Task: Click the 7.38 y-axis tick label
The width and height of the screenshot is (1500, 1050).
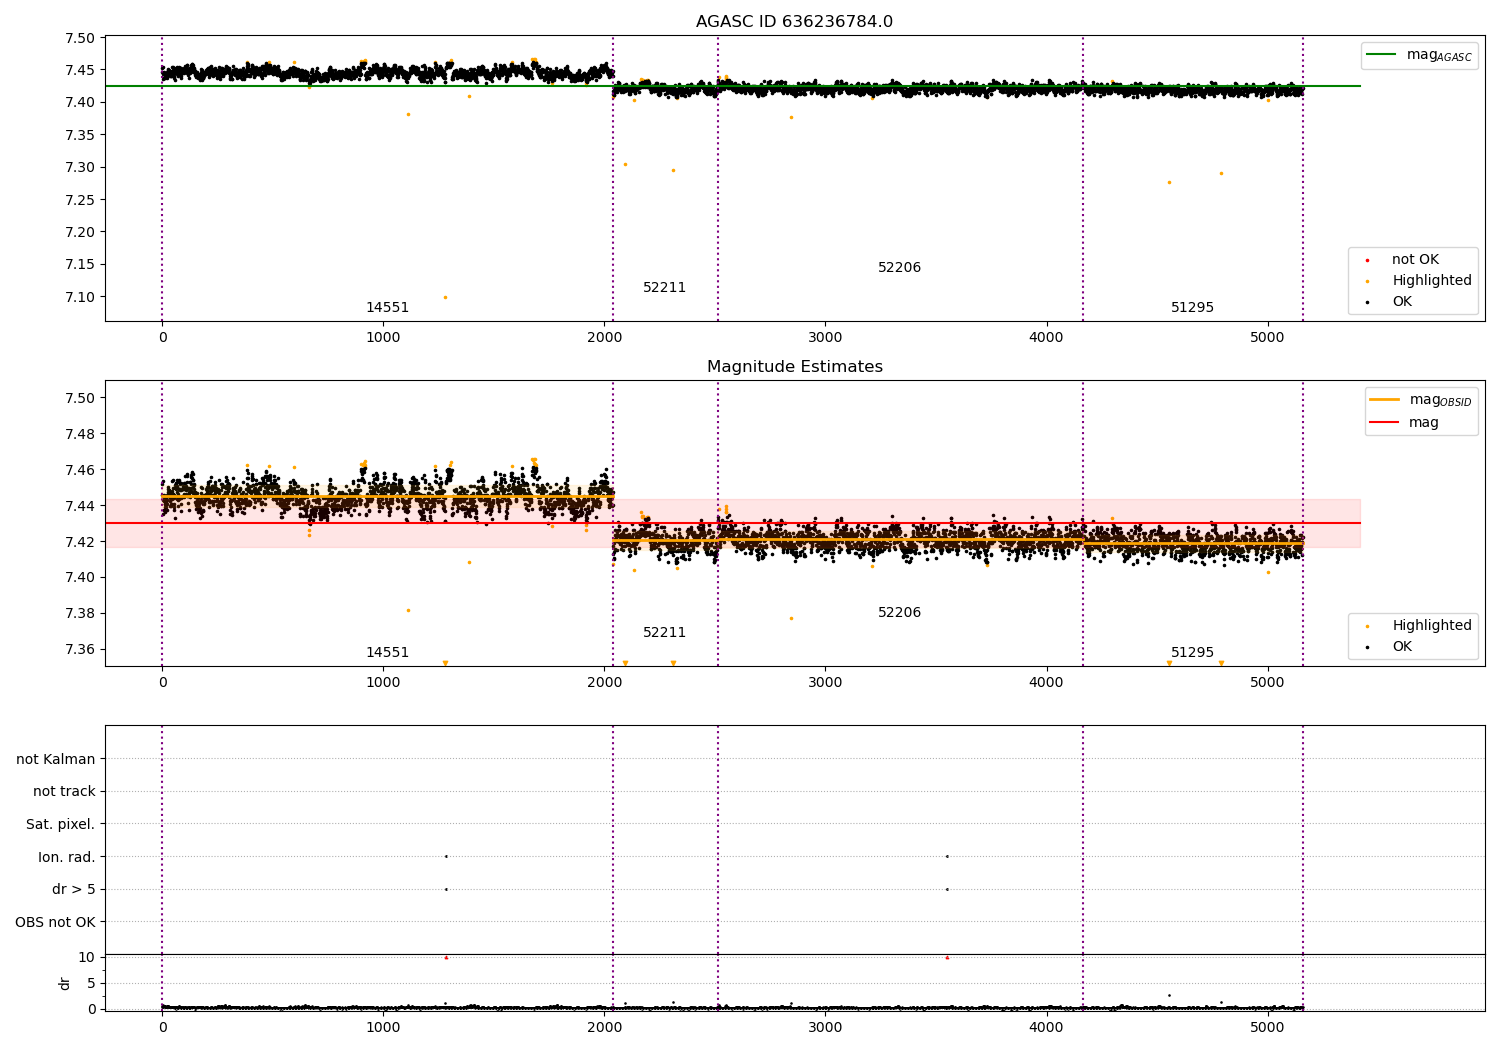Action: pos(79,613)
